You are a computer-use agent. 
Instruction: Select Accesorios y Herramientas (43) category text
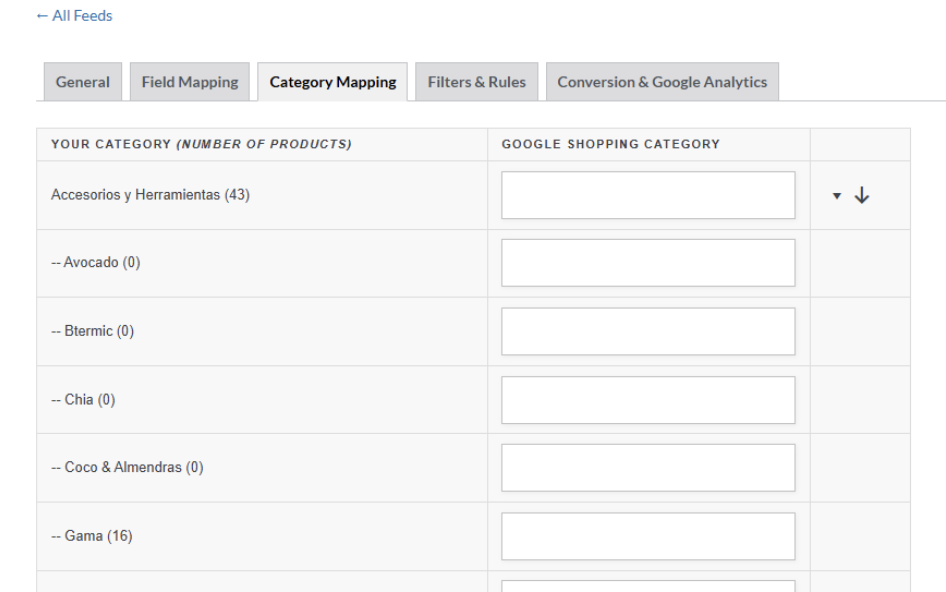tap(150, 195)
